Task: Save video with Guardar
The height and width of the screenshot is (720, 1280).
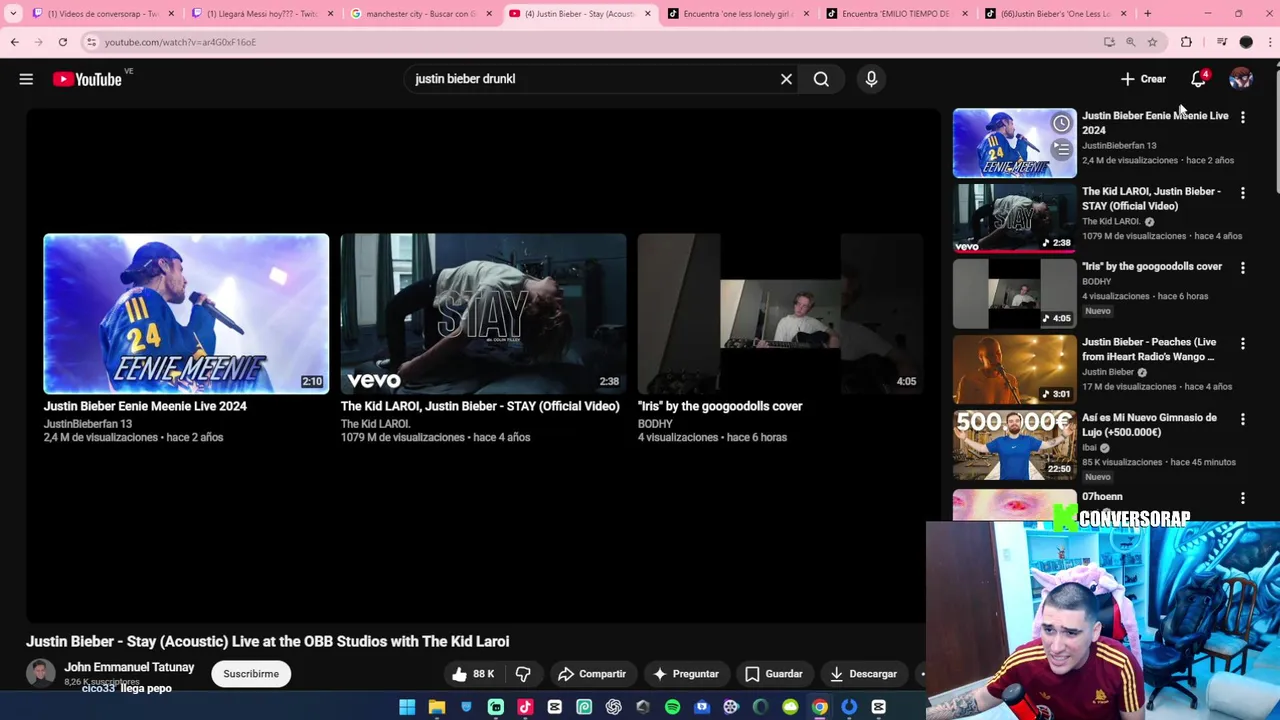Action: [x=774, y=674]
